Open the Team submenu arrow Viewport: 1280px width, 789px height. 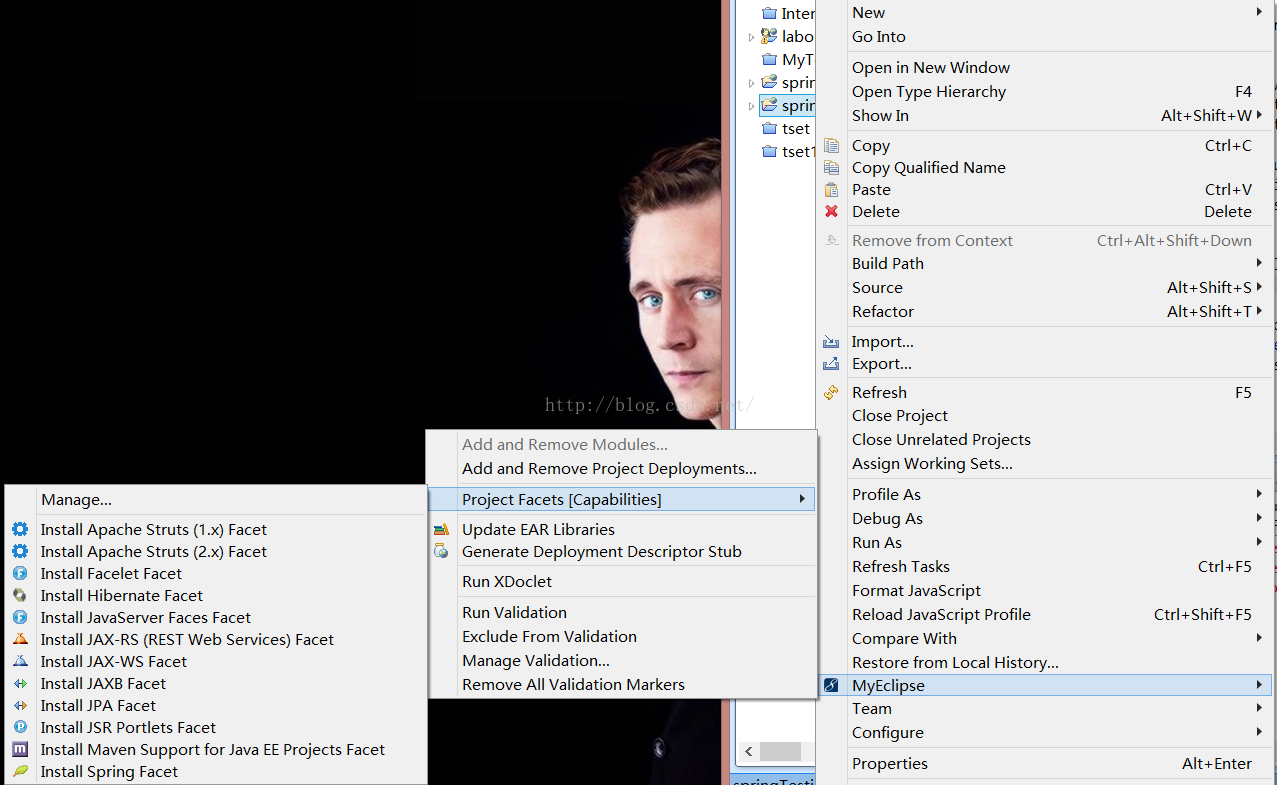tap(1259, 709)
